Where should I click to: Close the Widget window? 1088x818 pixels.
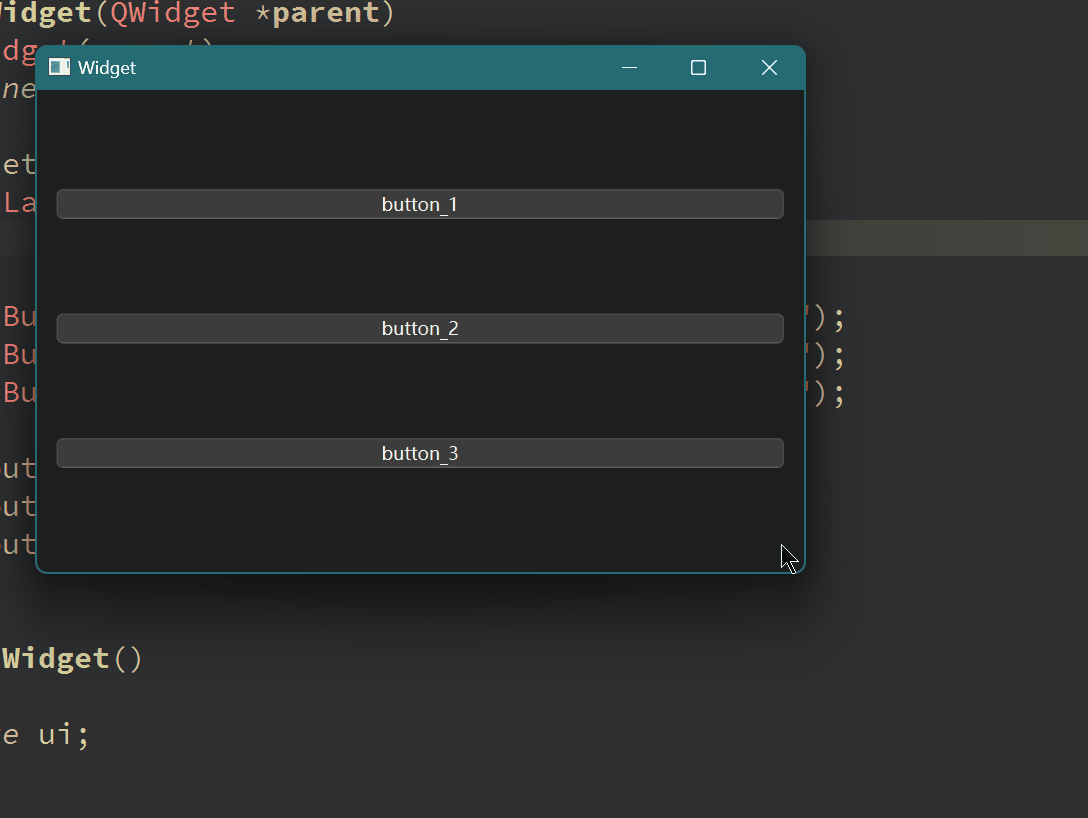pyautogui.click(x=768, y=67)
